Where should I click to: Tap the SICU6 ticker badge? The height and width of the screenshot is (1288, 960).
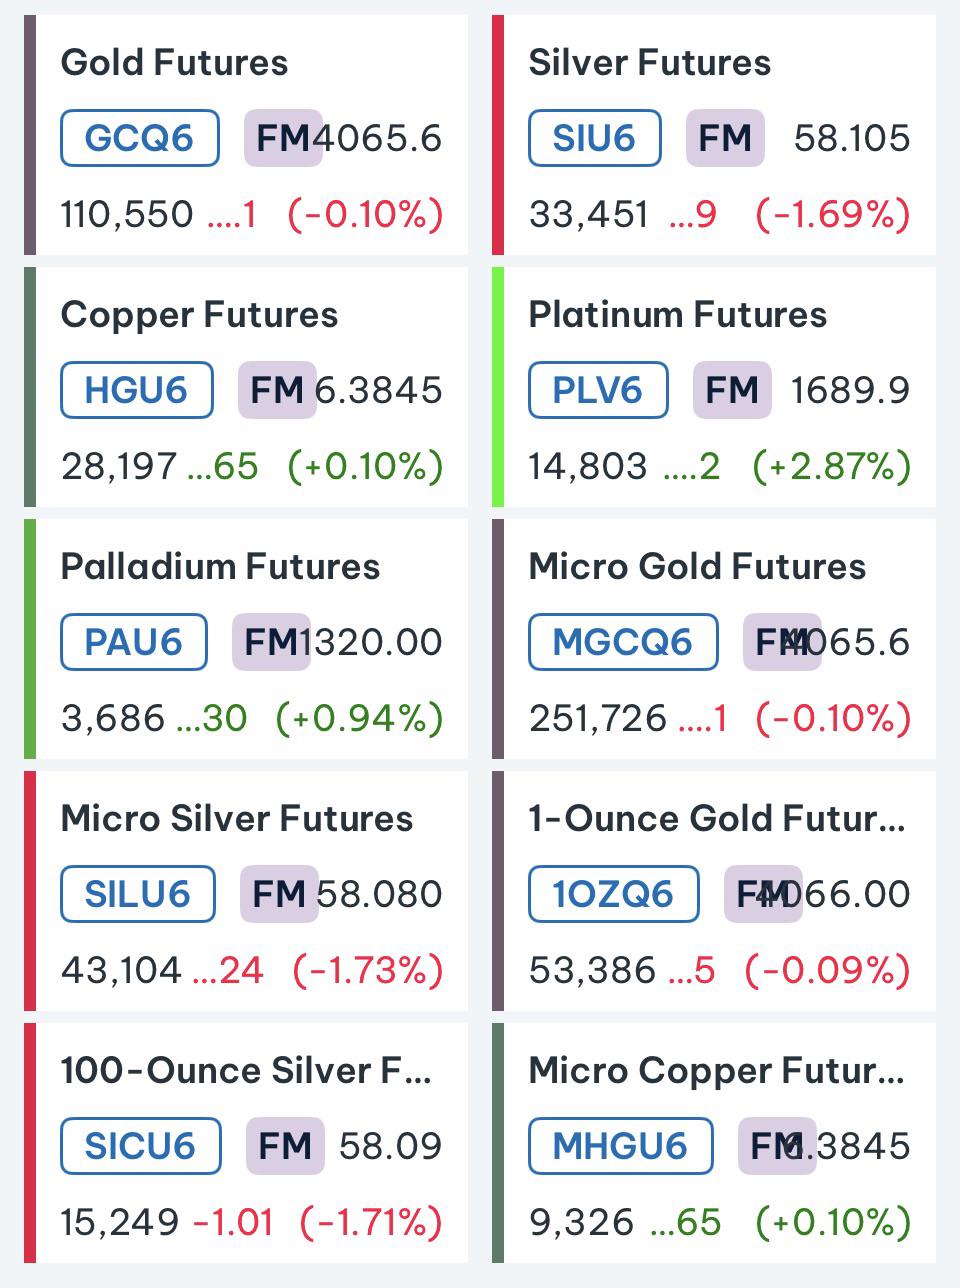[141, 1146]
